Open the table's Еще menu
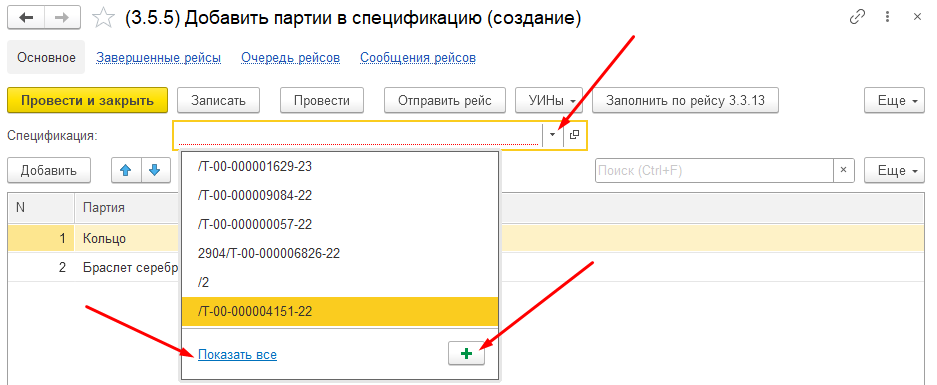Image resolution: width=937 pixels, height=385 pixels. point(894,170)
